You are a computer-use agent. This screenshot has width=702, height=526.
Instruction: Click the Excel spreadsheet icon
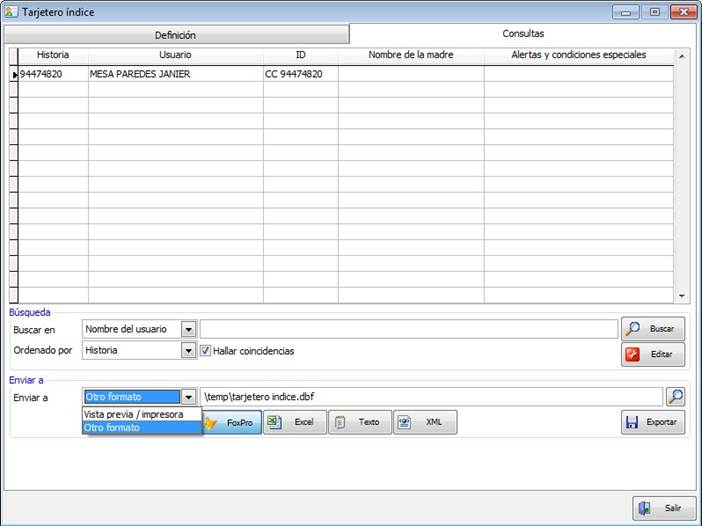pyautogui.click(x=274, y=422)
